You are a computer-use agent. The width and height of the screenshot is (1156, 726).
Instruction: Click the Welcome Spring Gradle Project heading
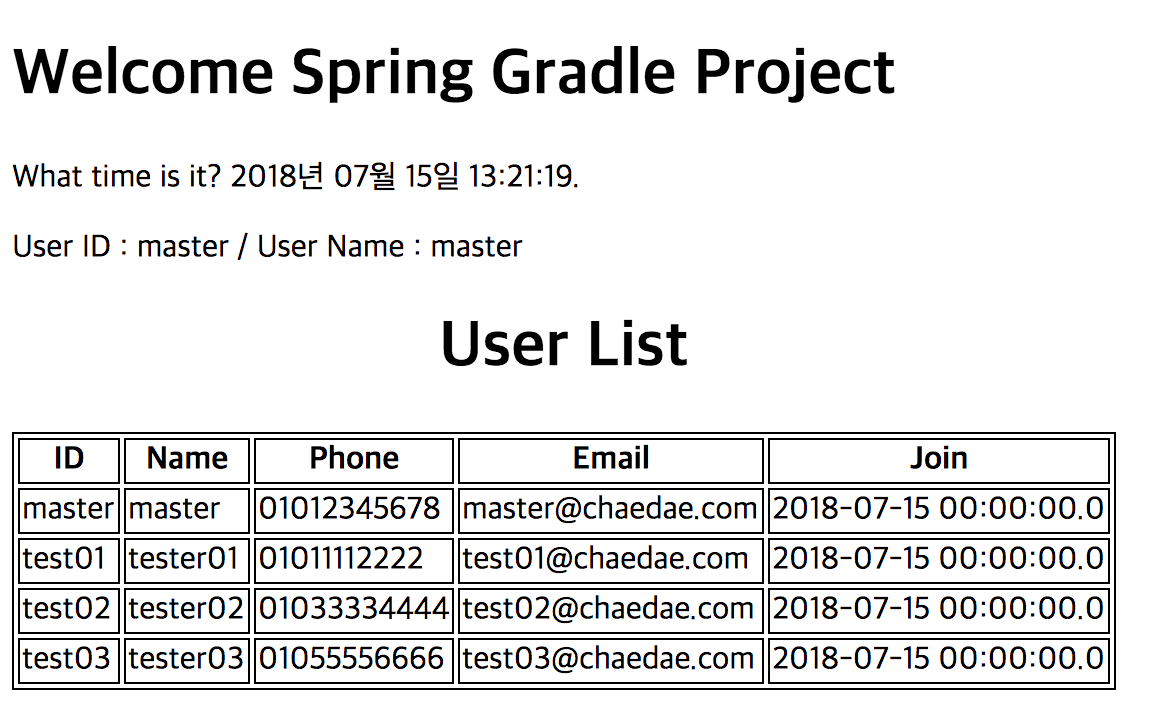[x=453, y=72]
